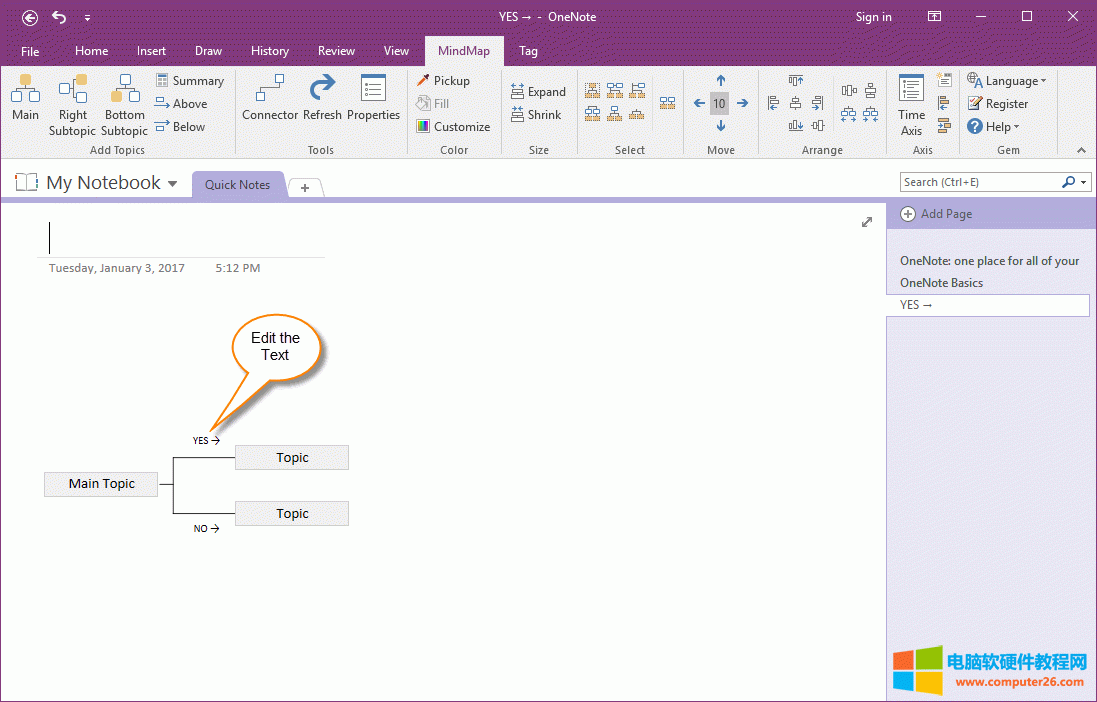Select the Pickup color tool
The height and width of the screenshot is (702, 1097).
point(443,81)
